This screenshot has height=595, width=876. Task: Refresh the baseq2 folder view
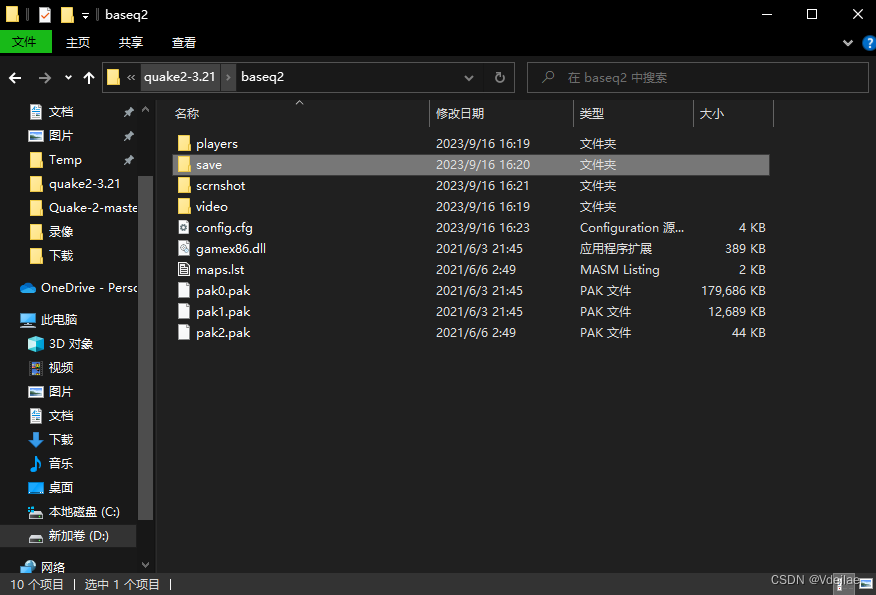(x=500, y=77)
